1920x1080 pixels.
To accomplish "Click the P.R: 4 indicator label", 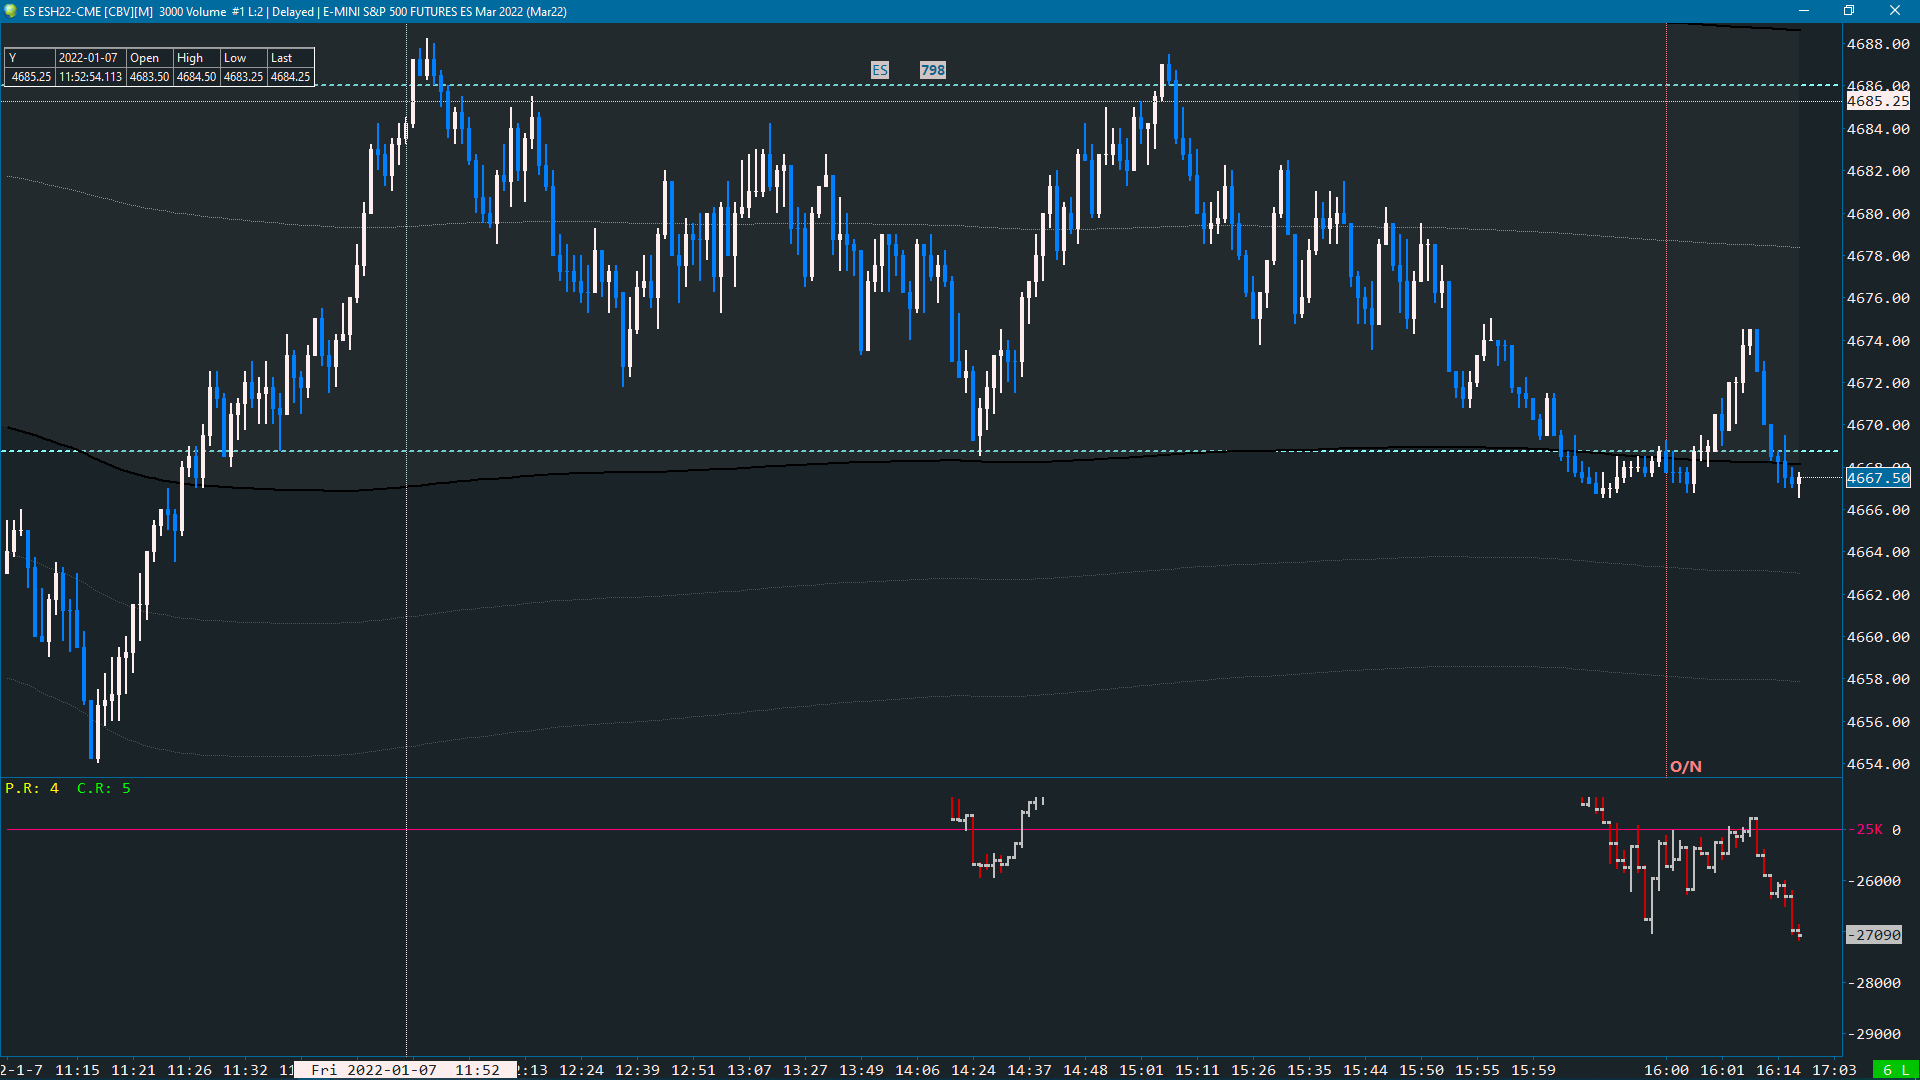I will click(x=32, y=788).
